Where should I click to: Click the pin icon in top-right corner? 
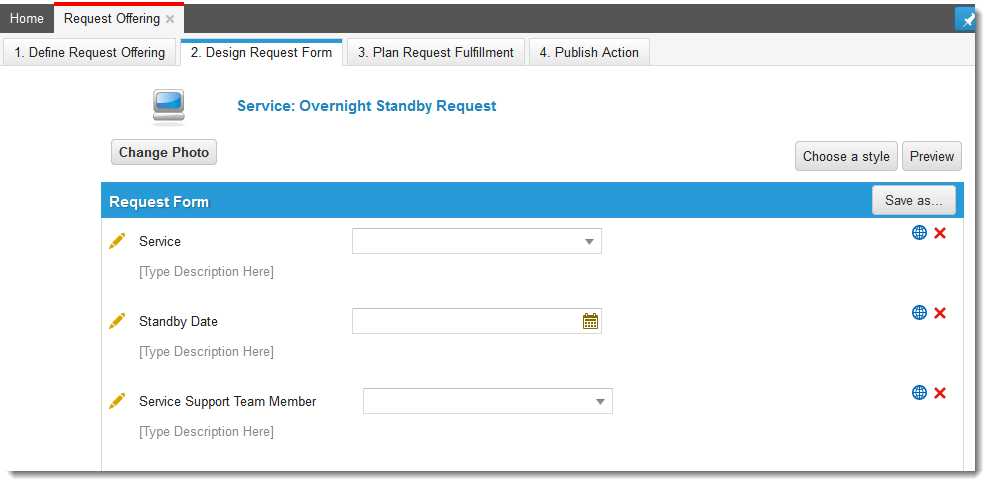click(x=967, y=19)
